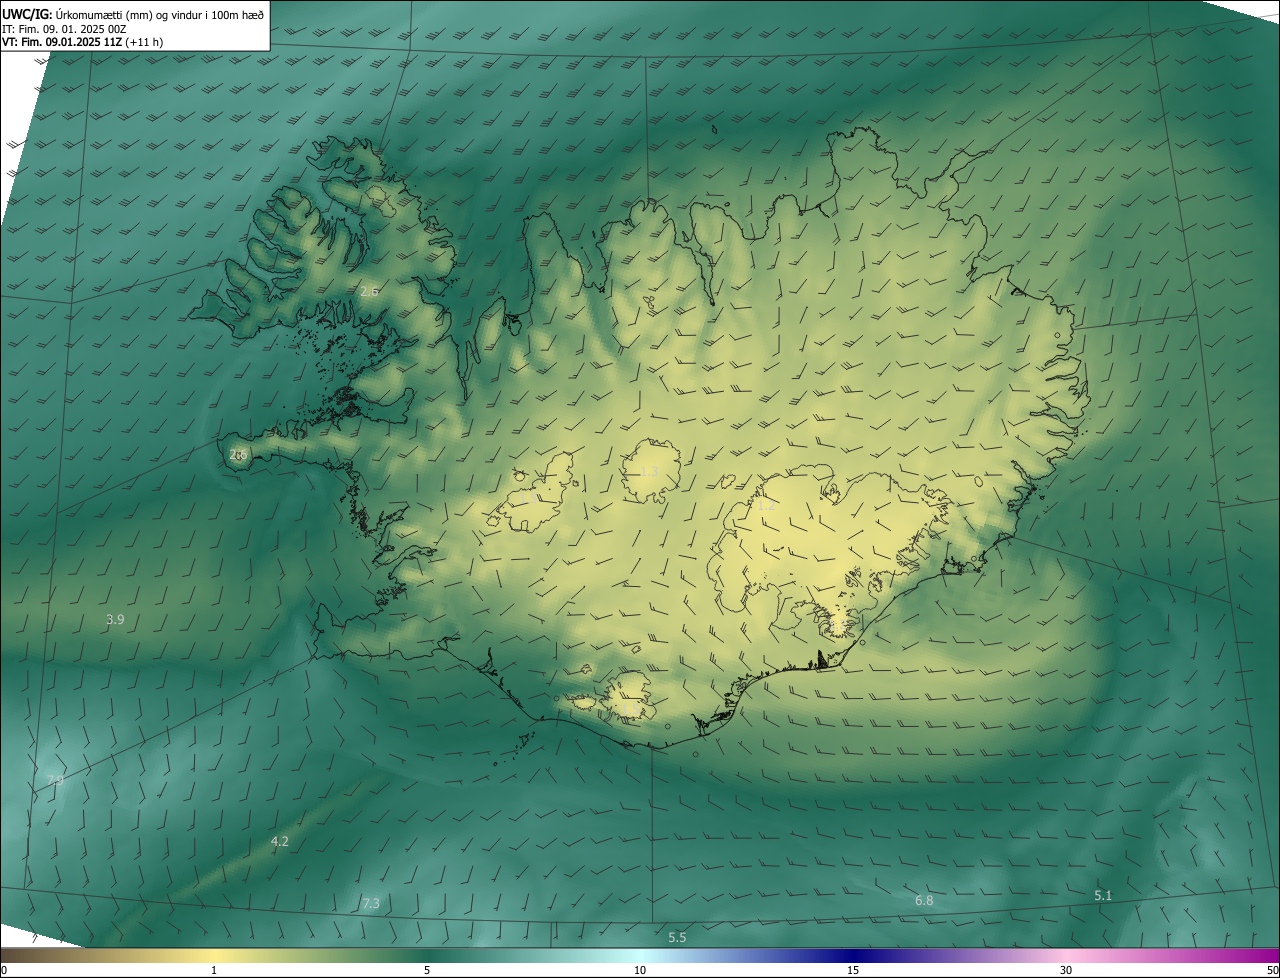
Task: Click the title 'UWC/IG: Úrkomumætti (mm) og vindur í 100m hæð'
Action: click(133, 14)
